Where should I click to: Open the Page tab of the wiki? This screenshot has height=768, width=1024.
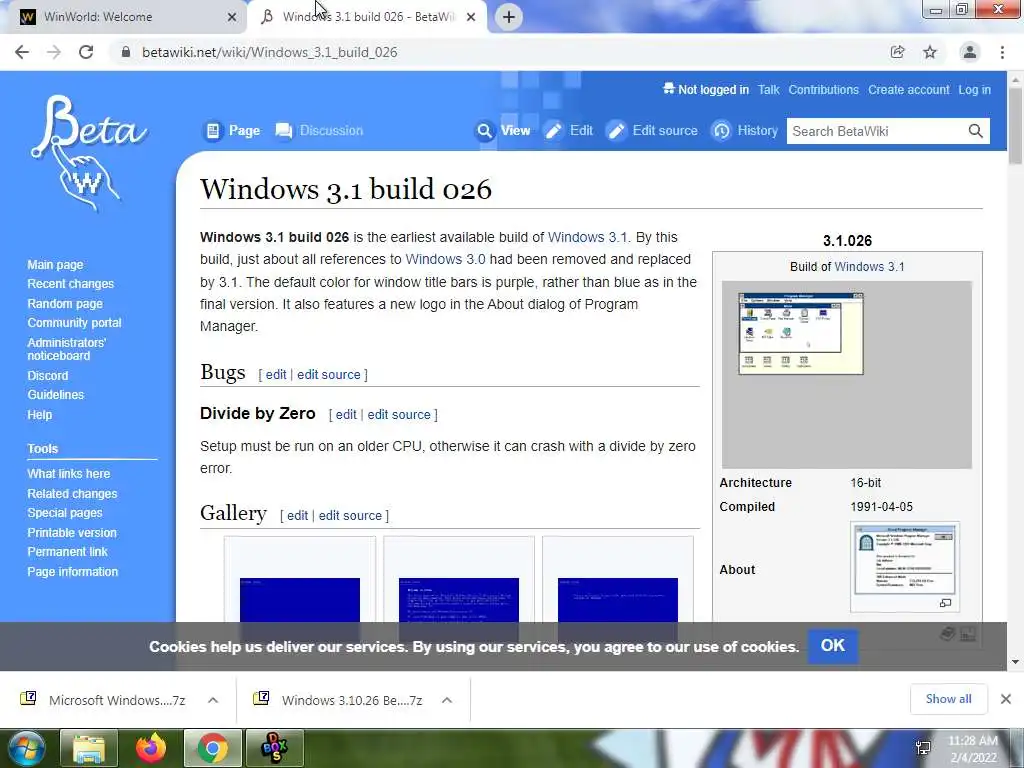tap(232, 131)
